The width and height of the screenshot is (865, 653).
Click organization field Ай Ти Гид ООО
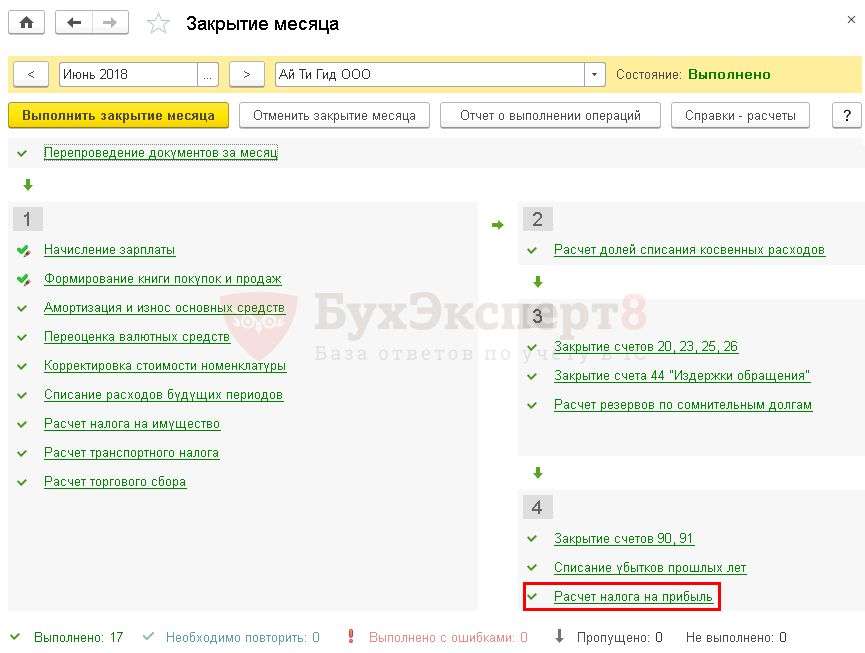tap(430, 74)
